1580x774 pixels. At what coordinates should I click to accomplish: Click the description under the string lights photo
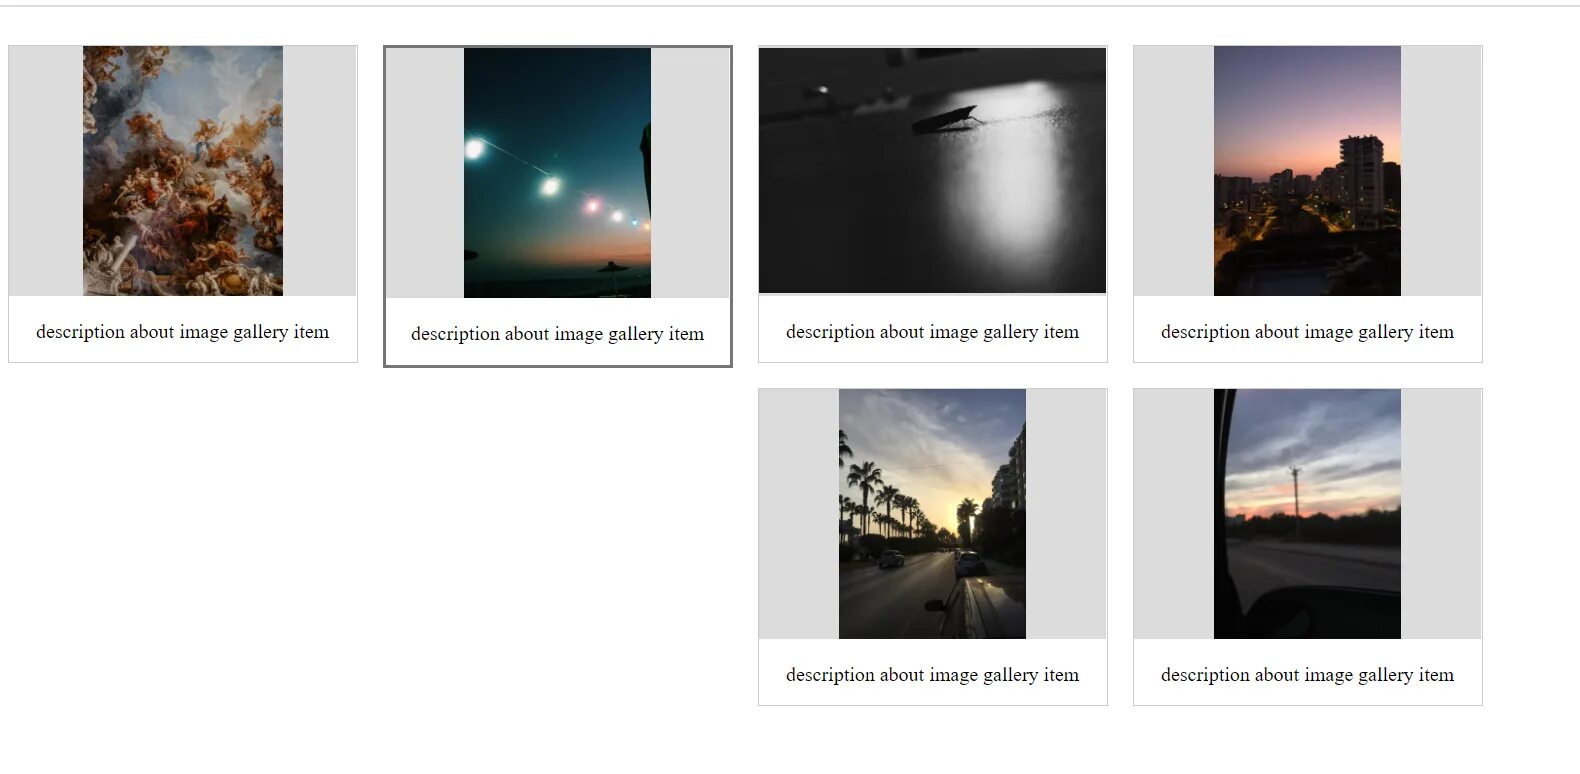557,334
